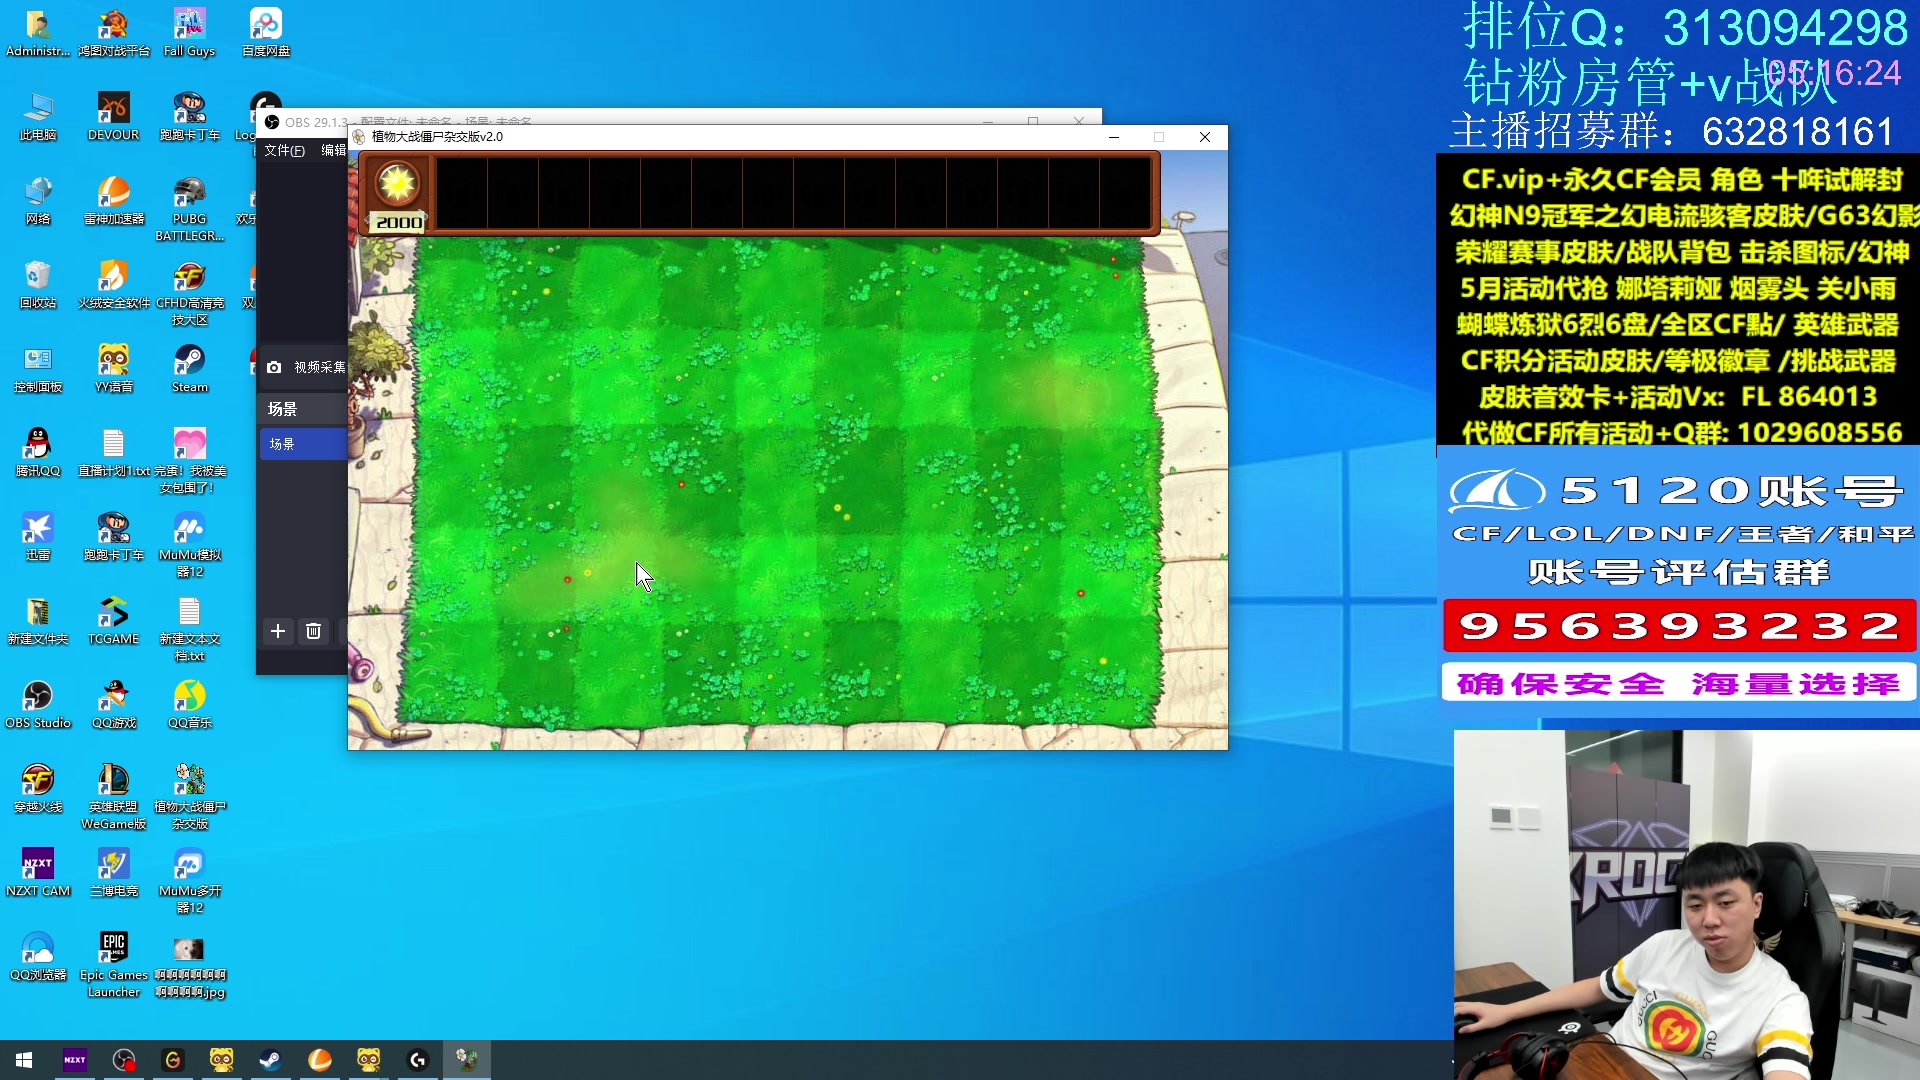Add a new scene with the OBS plus button

(x=278, y=631)
